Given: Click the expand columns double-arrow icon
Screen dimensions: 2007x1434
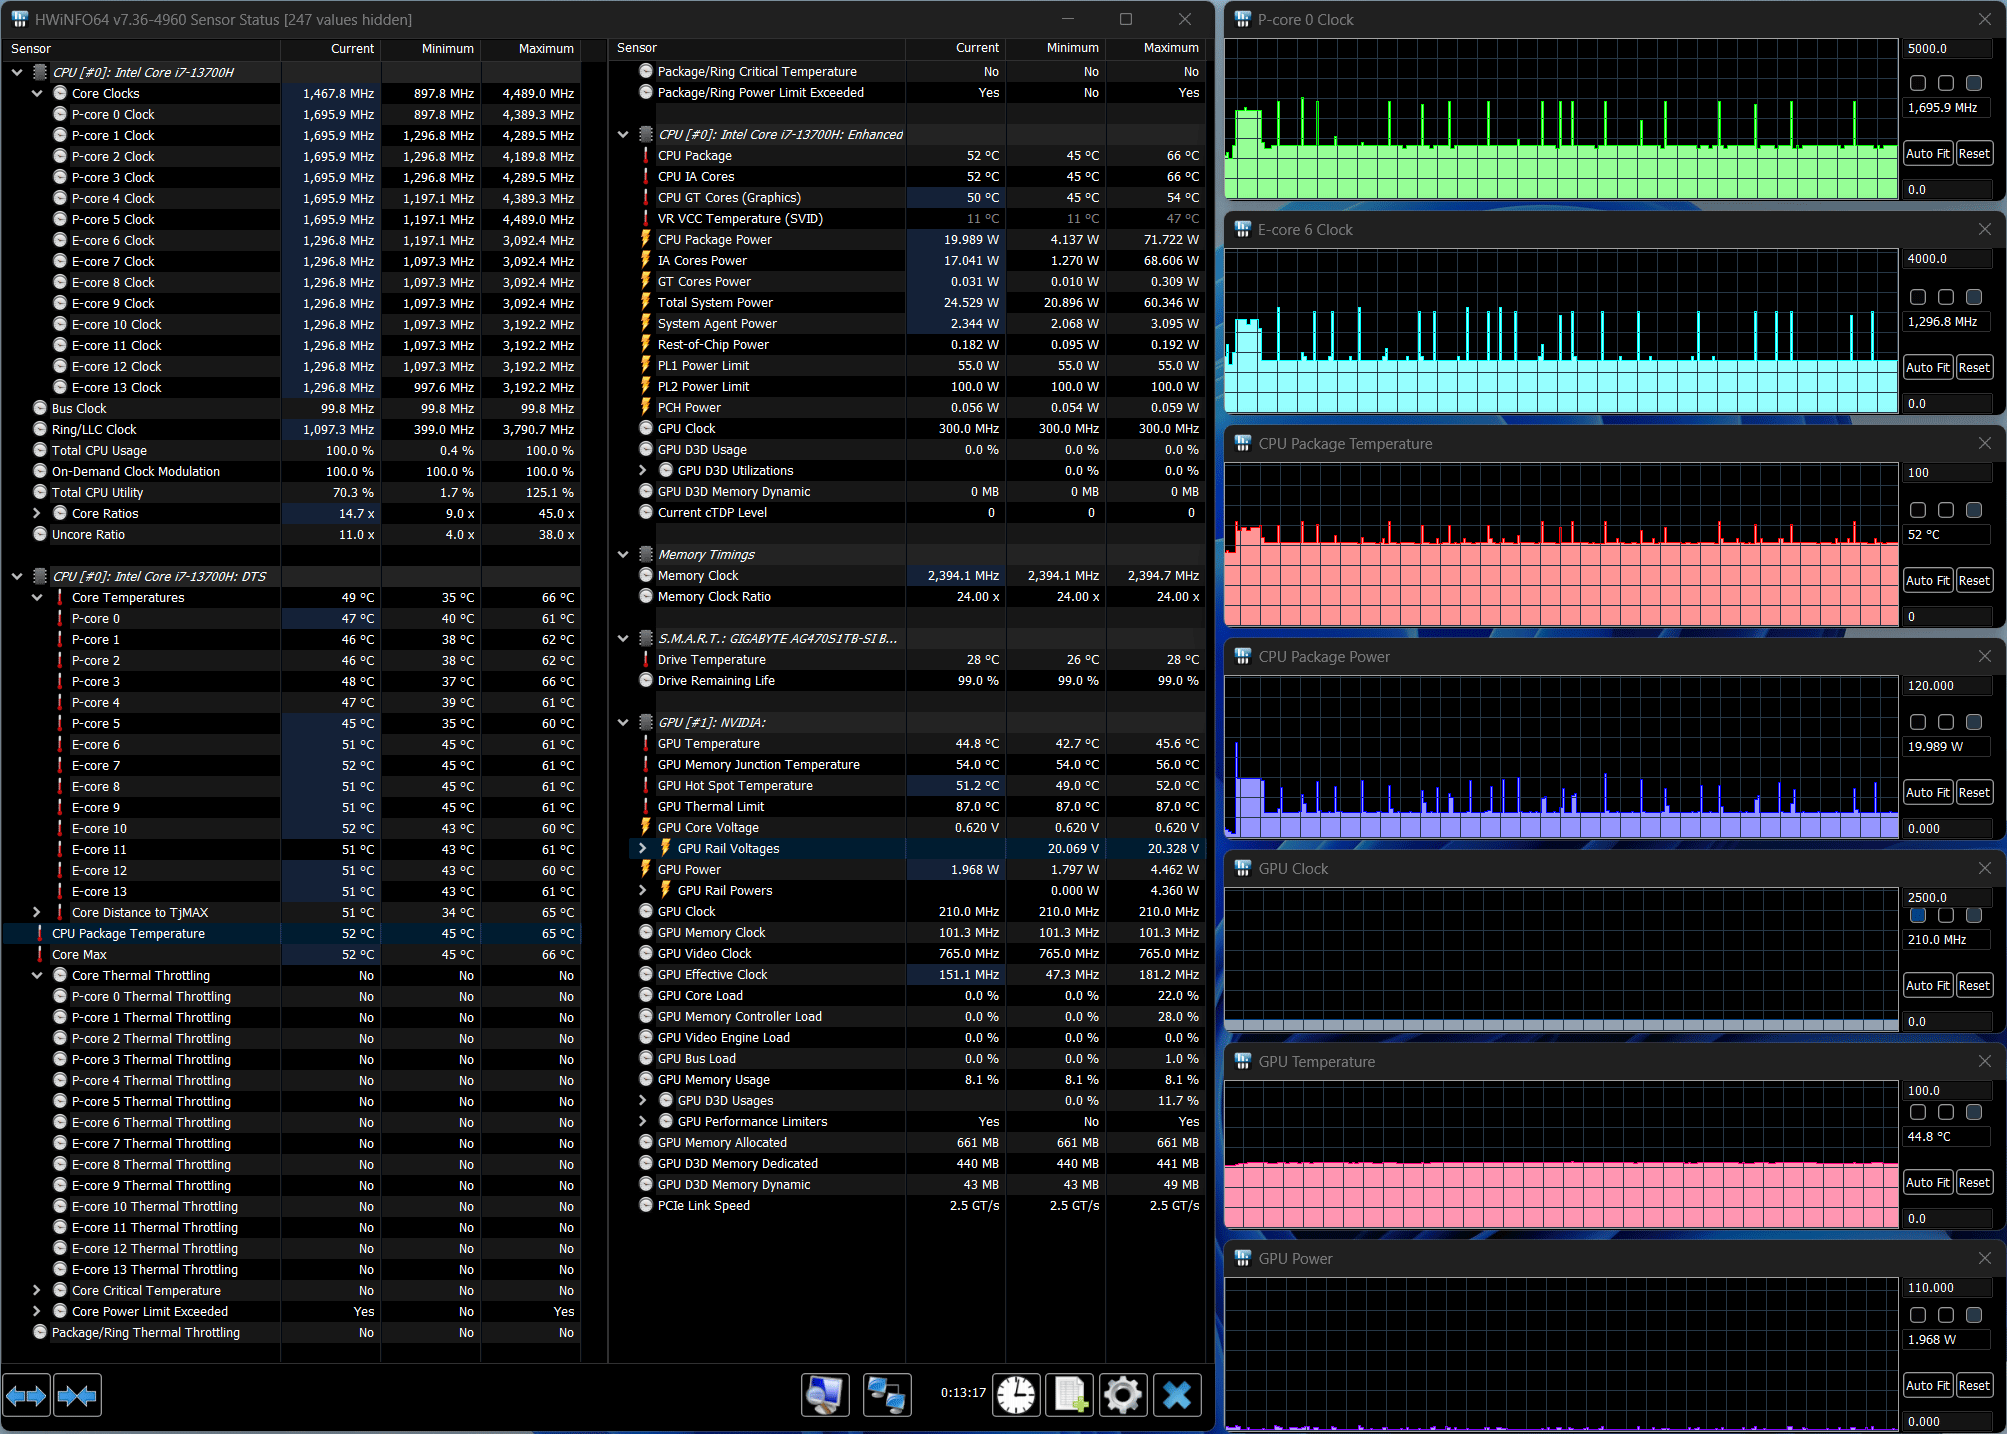Looking at the screenshot, I should click(x=26, y=1395).
